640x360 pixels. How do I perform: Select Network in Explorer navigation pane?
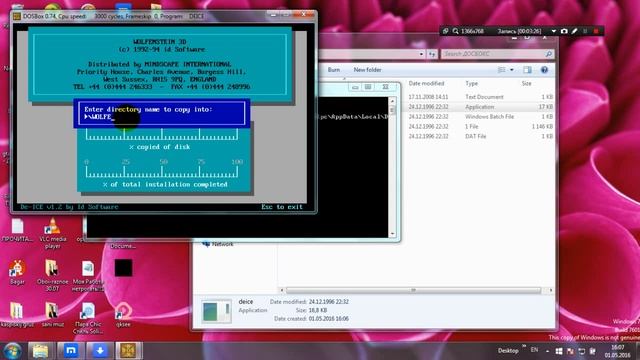[222, 244]
